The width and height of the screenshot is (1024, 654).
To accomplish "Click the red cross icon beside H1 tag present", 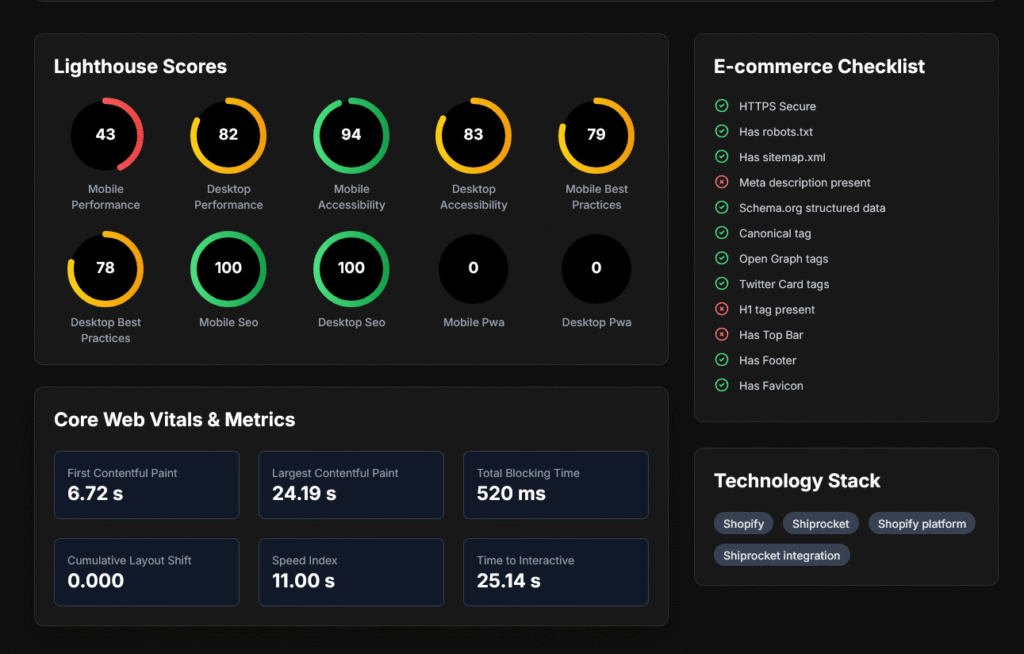I will pyautogui.click(x=721, y=309).
